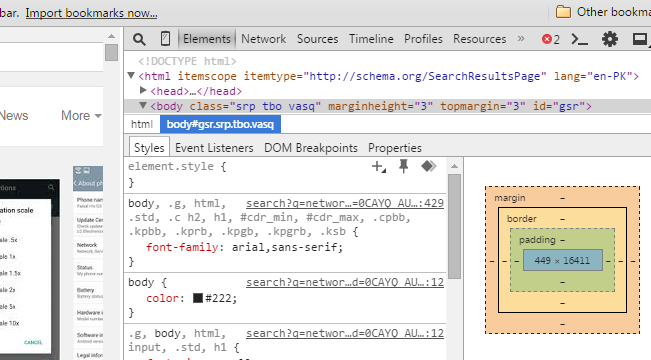Toggle device mode phone icon
This screenshot has width=651, height=360.
pyautogui.click(x=165, y=39)
